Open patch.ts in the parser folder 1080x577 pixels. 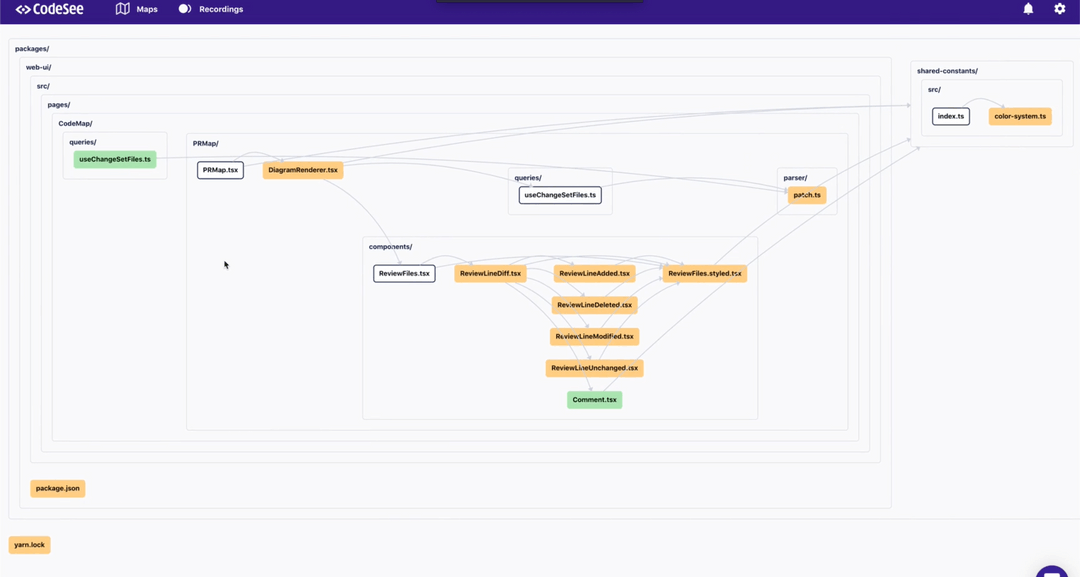(x=807, y=194)
